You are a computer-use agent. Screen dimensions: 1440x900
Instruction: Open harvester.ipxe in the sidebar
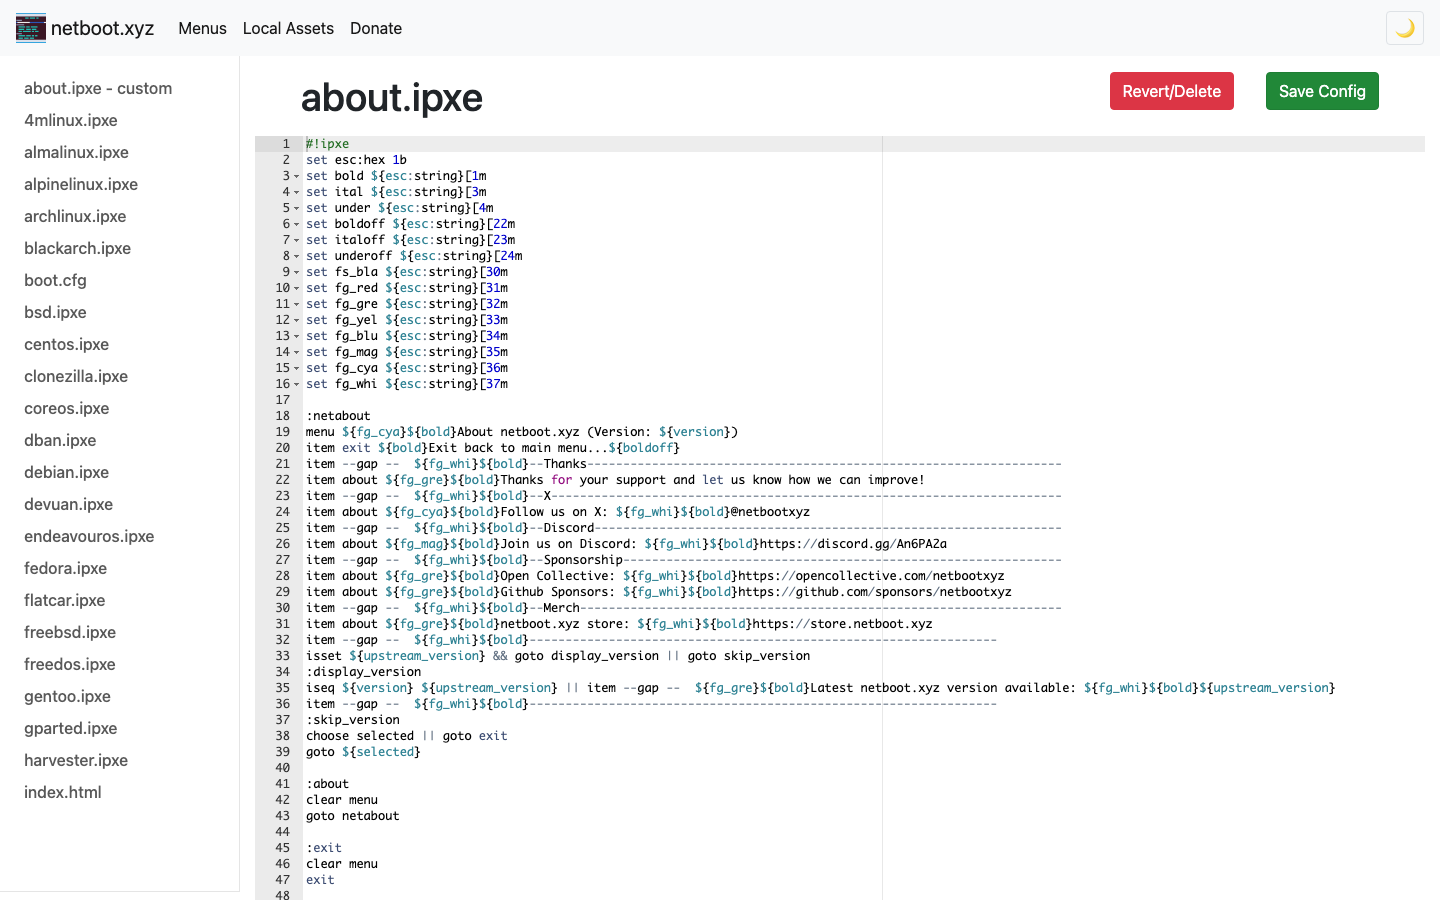click(76, 760)
